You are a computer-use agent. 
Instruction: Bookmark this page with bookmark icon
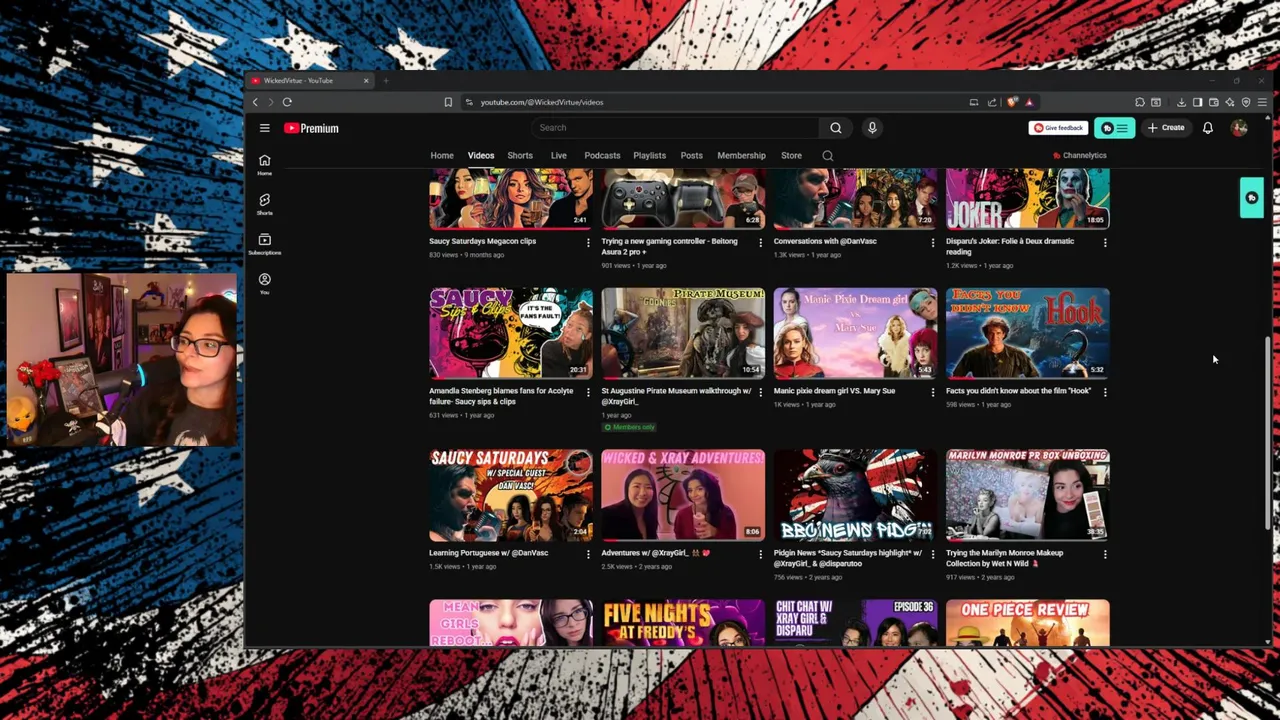click(x=448, y=102)
